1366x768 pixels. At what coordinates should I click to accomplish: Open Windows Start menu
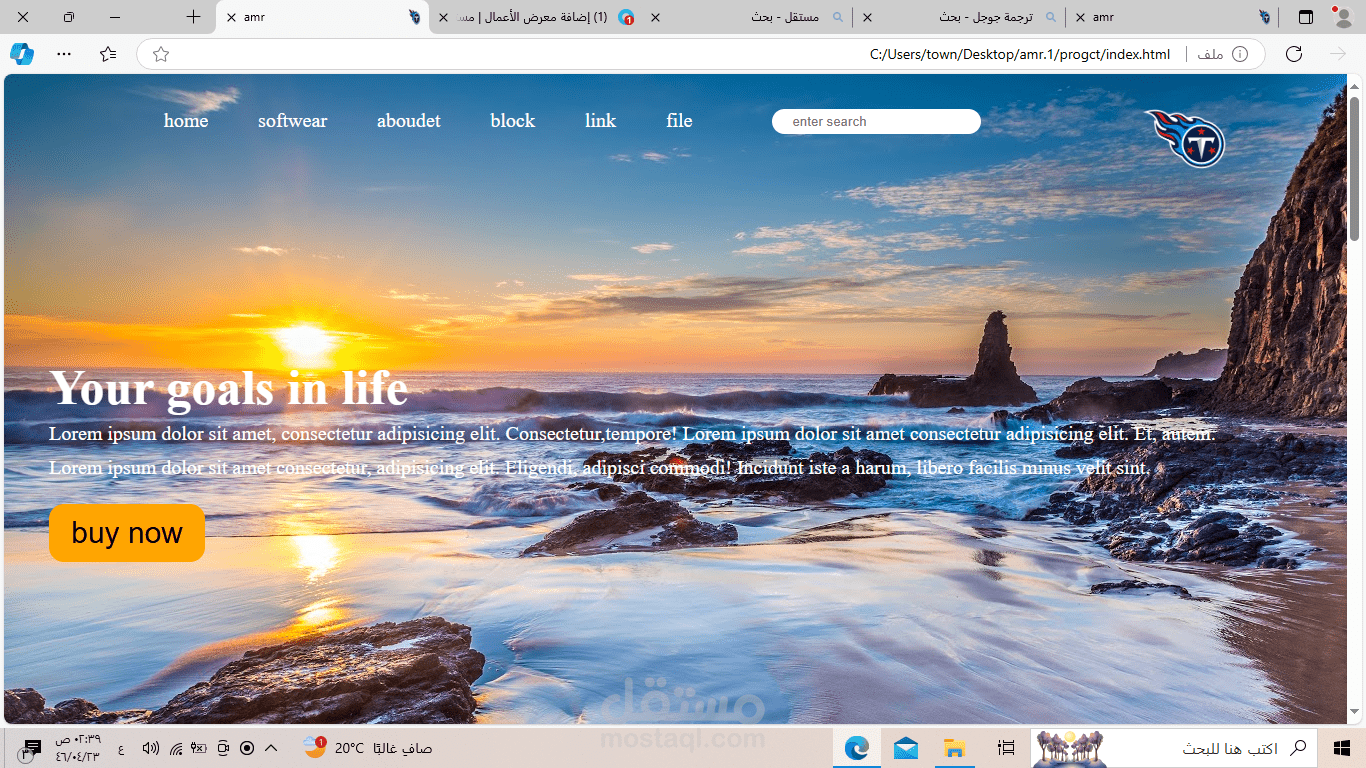1342,748
